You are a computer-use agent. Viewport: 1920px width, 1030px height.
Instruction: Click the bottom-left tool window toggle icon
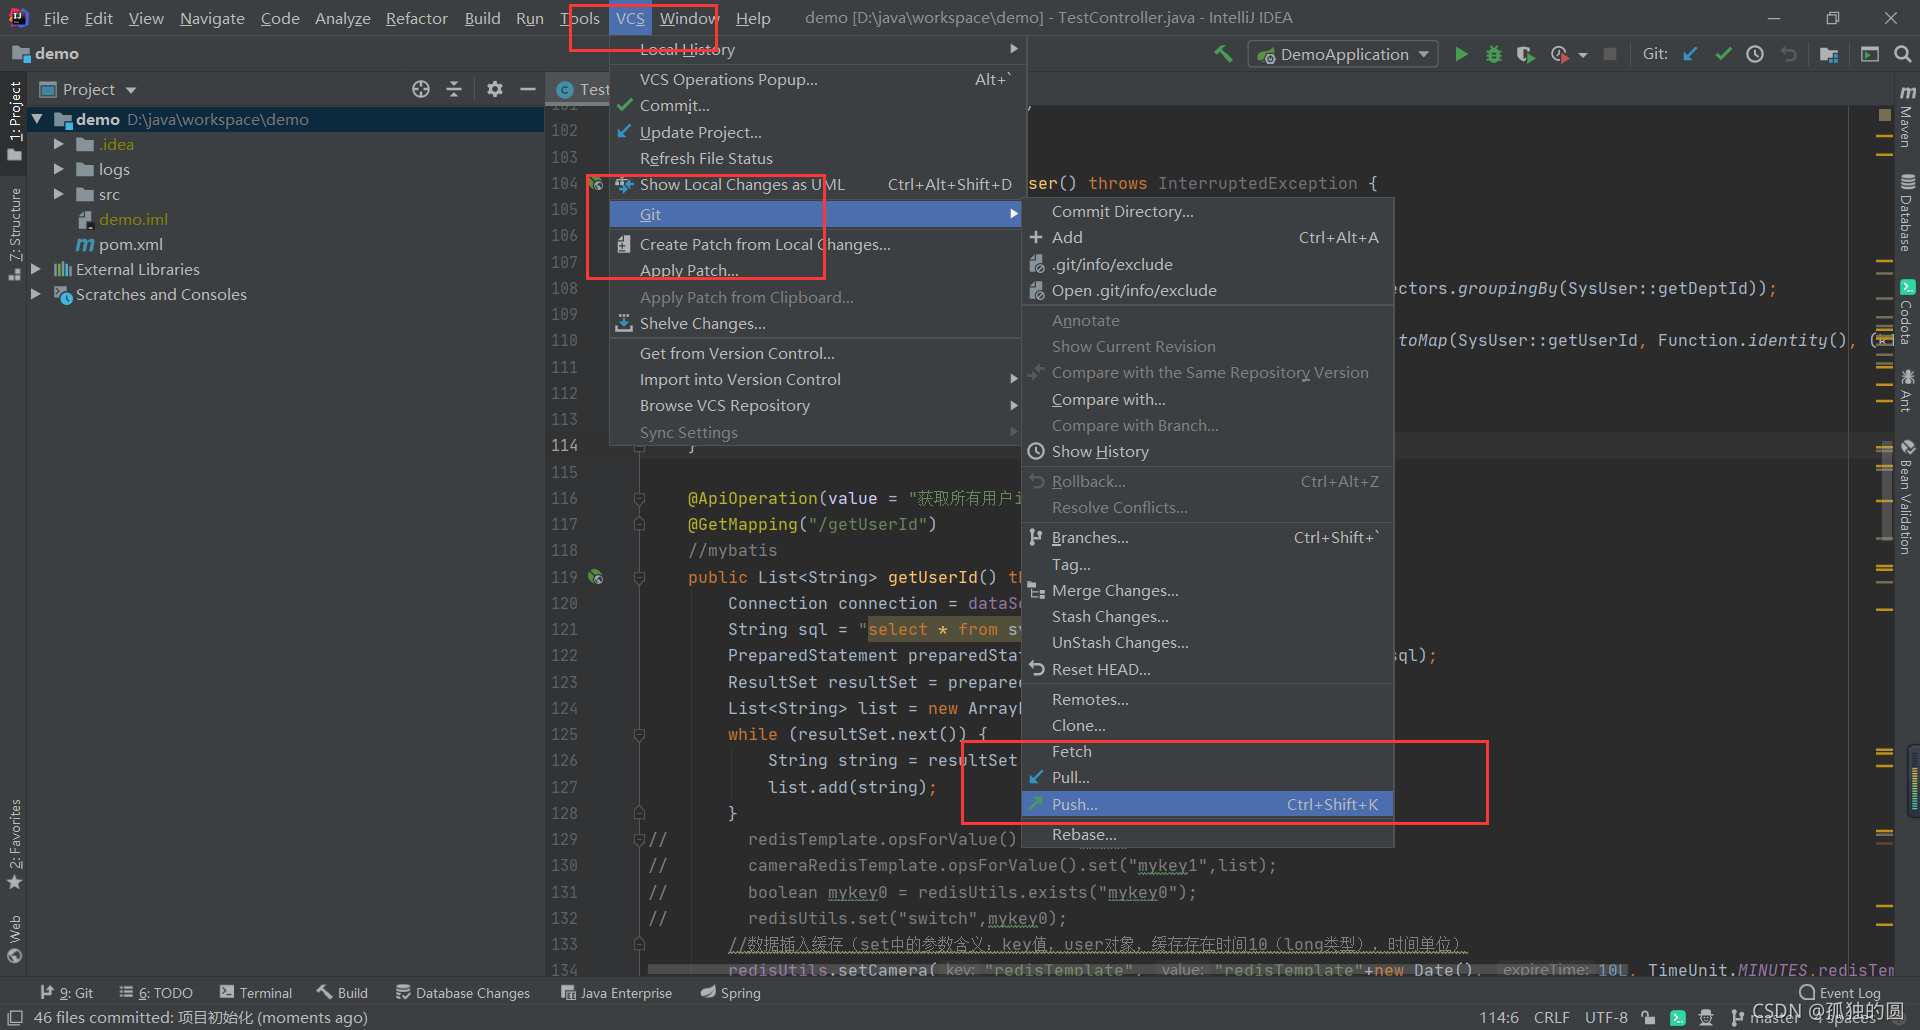pyautogui.click(x=15, y=1017)
